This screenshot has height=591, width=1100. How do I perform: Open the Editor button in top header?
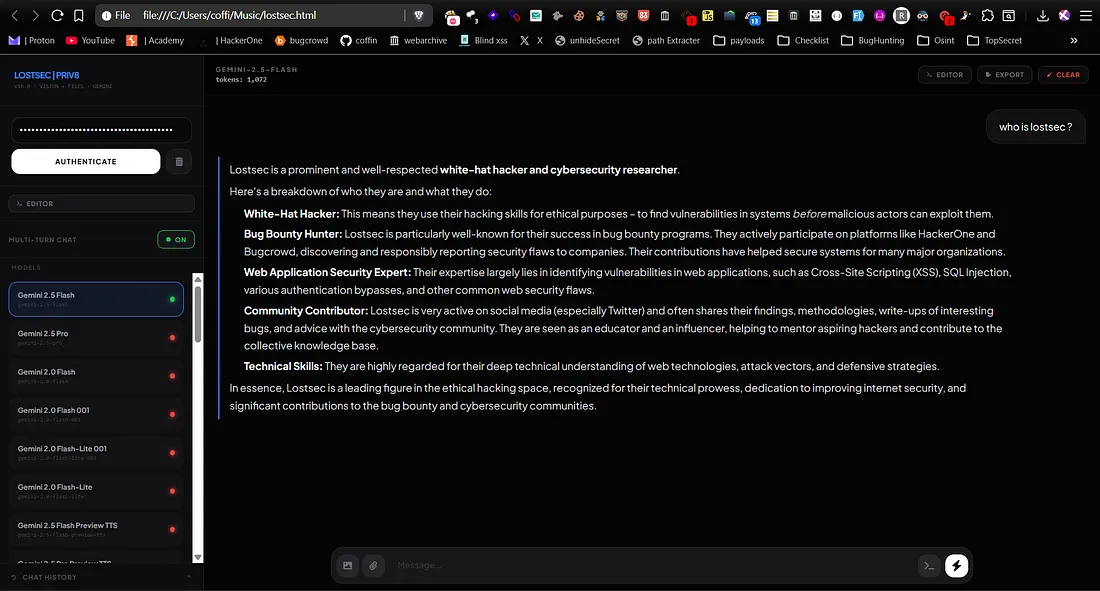945,74
